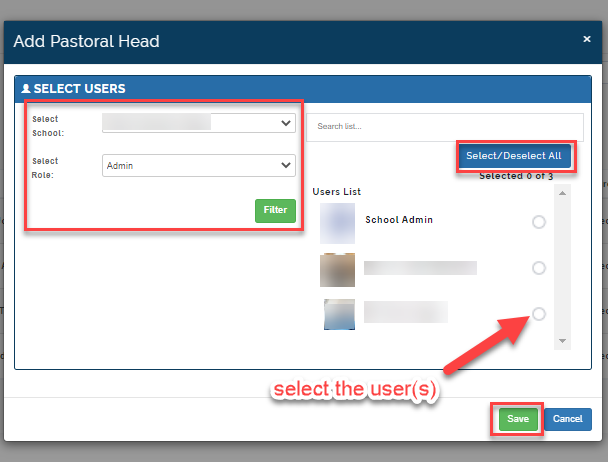Click the green Filter button
The width and height of the screenshot is (608, 462).
point(275,211)
